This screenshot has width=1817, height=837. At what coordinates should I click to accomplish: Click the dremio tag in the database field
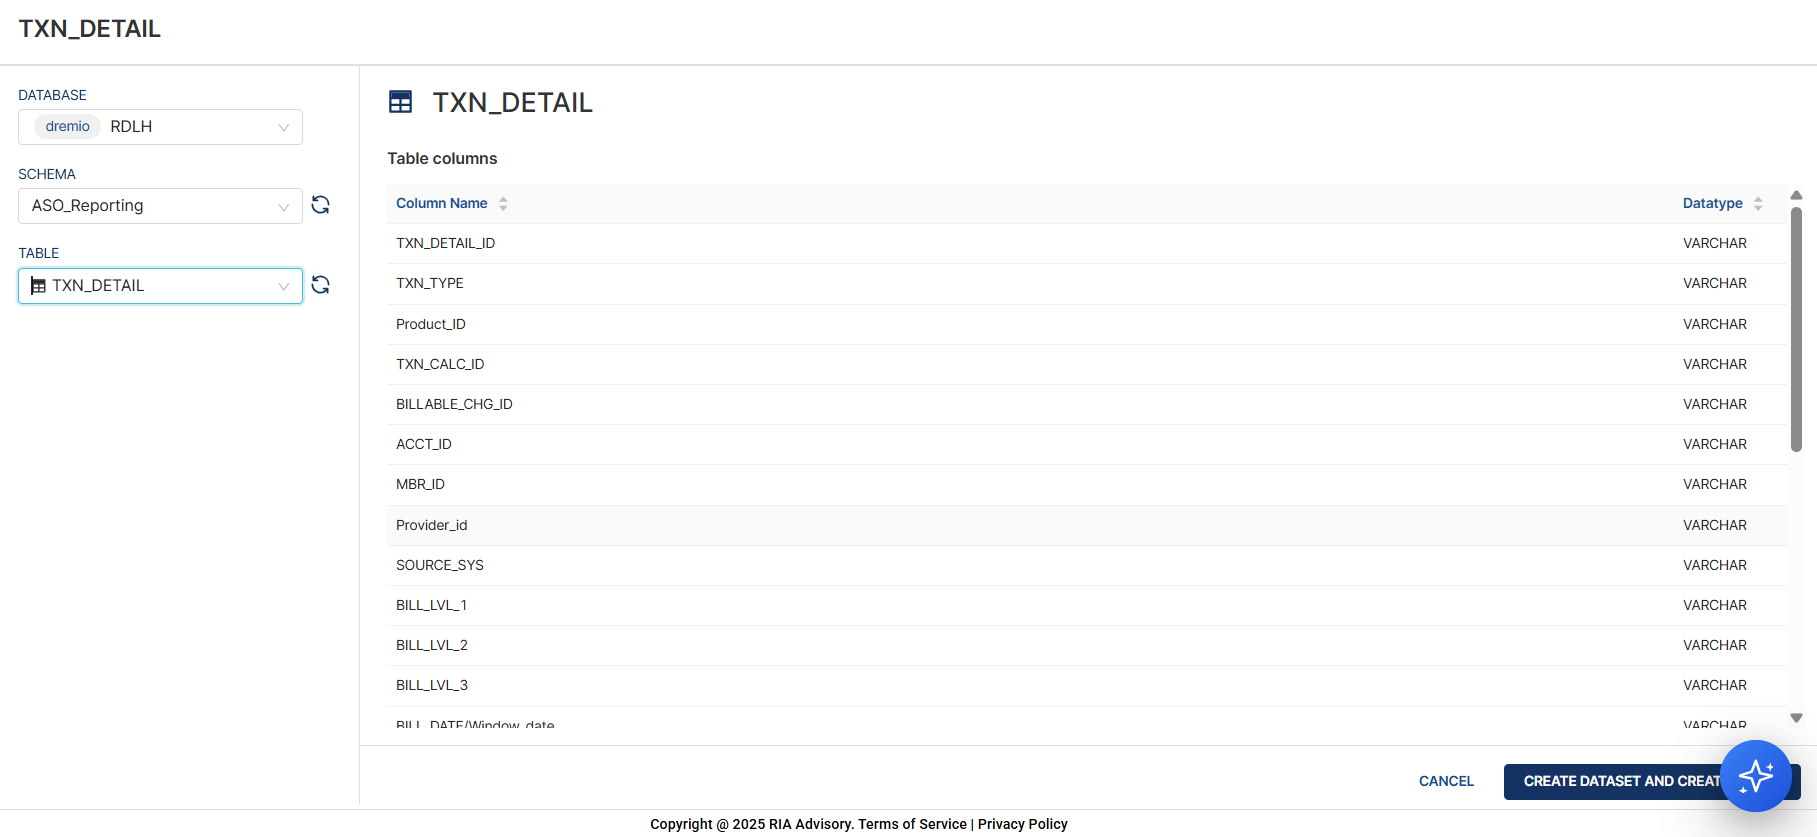(68, 126)
